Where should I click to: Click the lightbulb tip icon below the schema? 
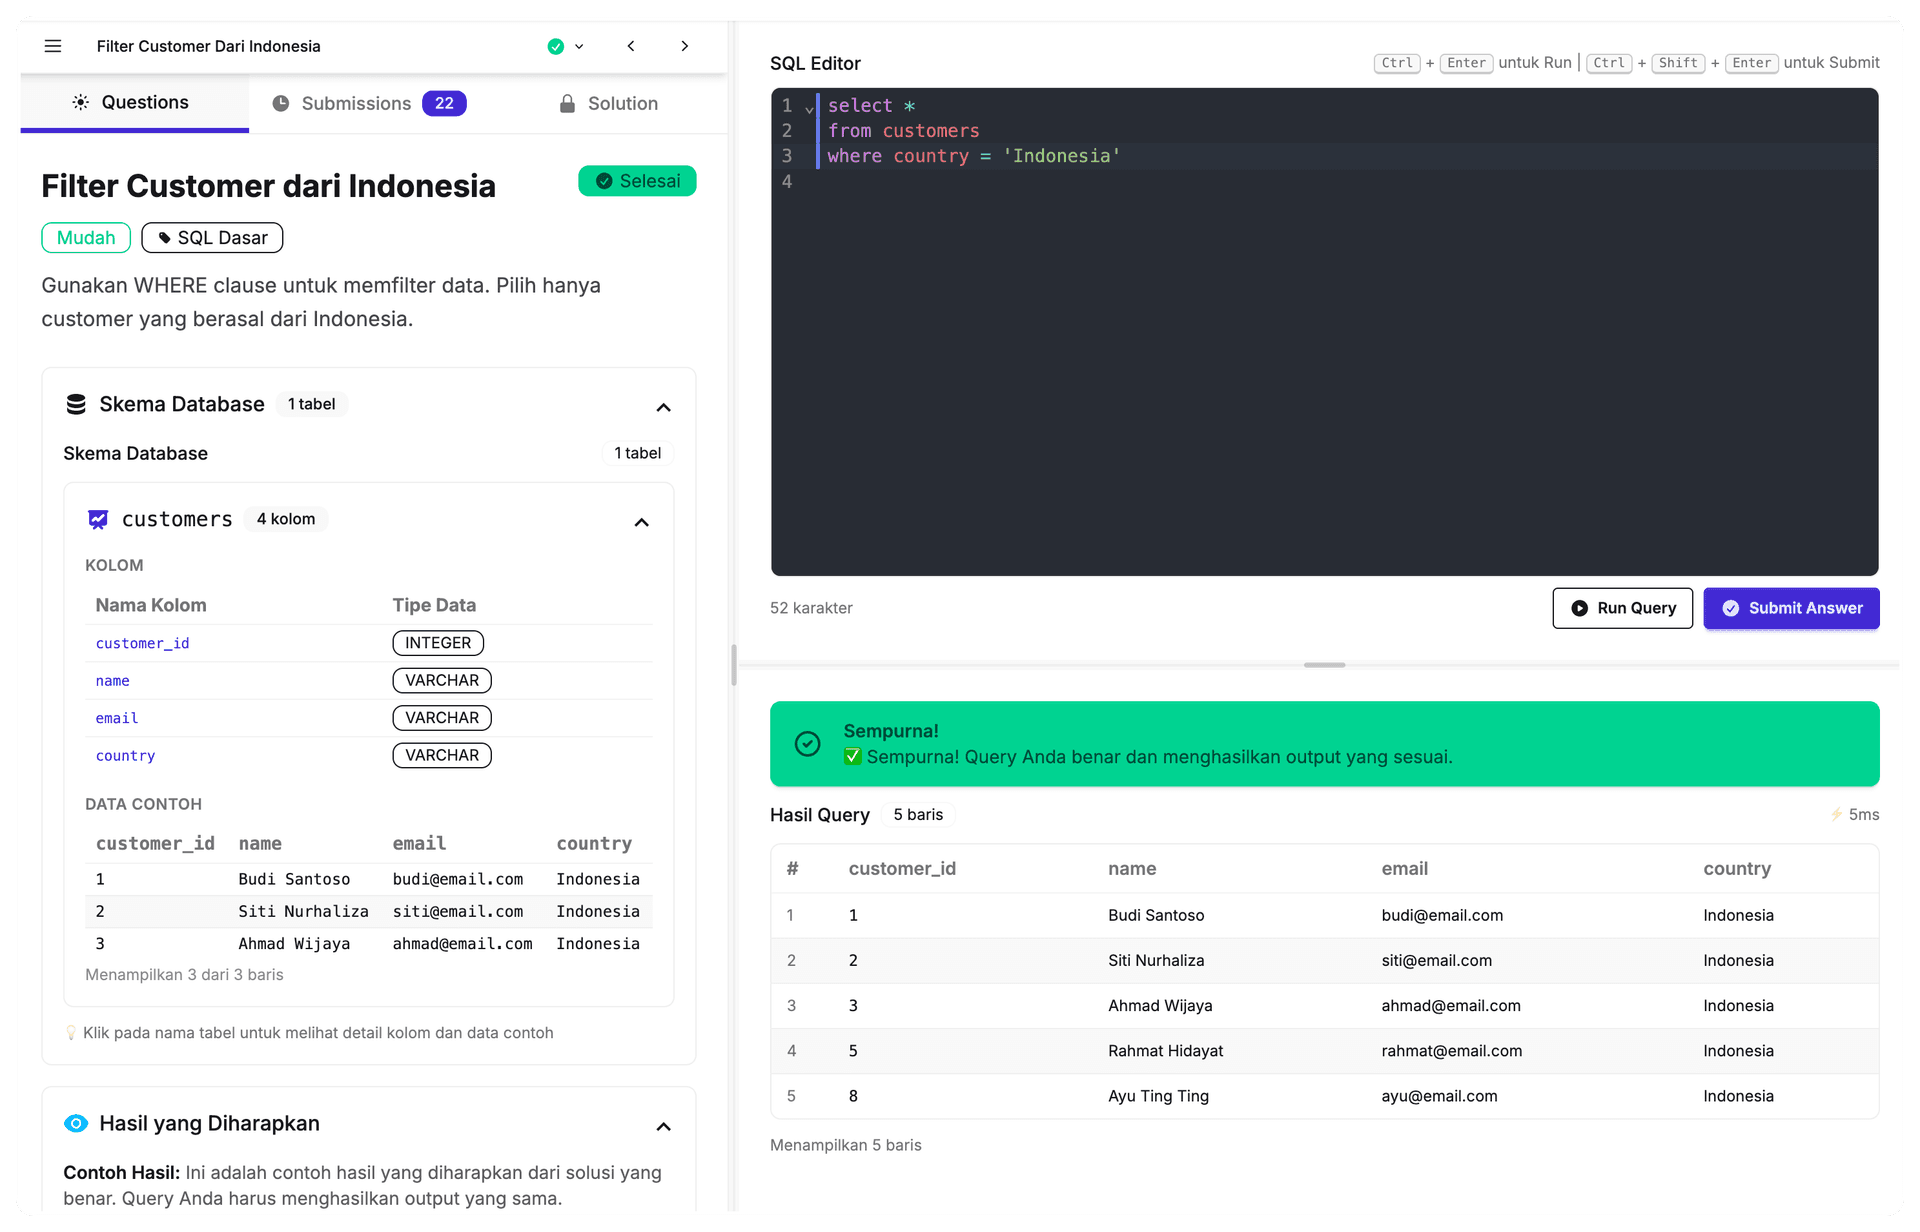[71, 1032]
